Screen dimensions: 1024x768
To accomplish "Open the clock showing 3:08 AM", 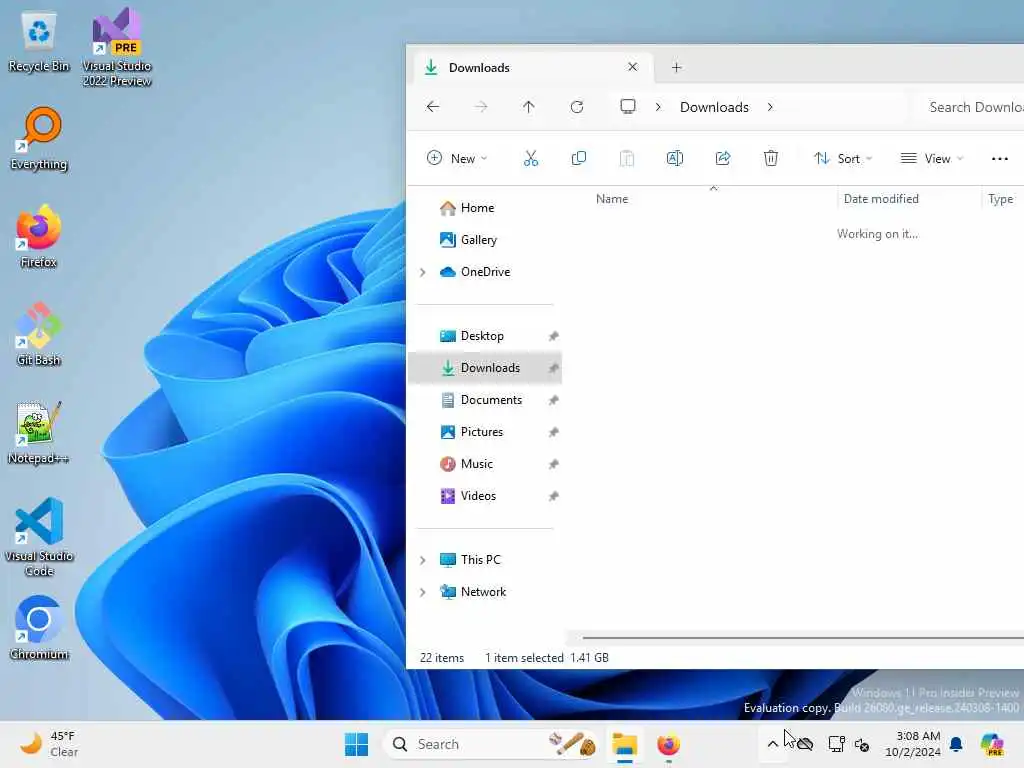I will (913, 744).
